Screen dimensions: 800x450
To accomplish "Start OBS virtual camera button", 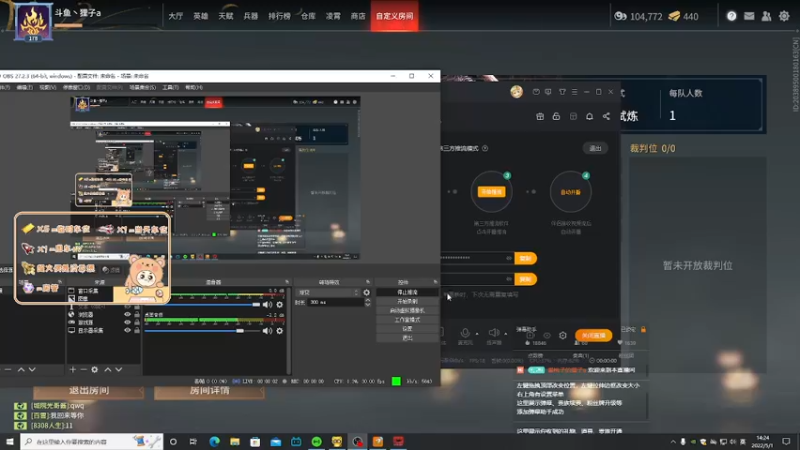I will pyautogui.click(x=407, y=311).
